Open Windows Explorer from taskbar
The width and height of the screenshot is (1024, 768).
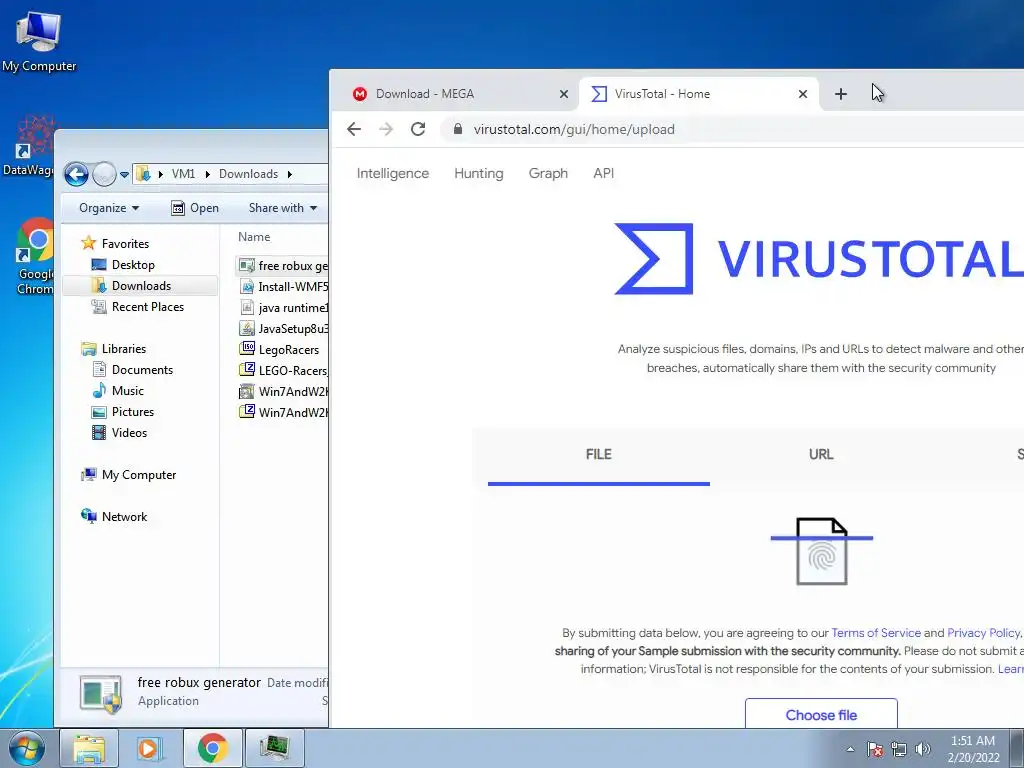pos(89,748)
